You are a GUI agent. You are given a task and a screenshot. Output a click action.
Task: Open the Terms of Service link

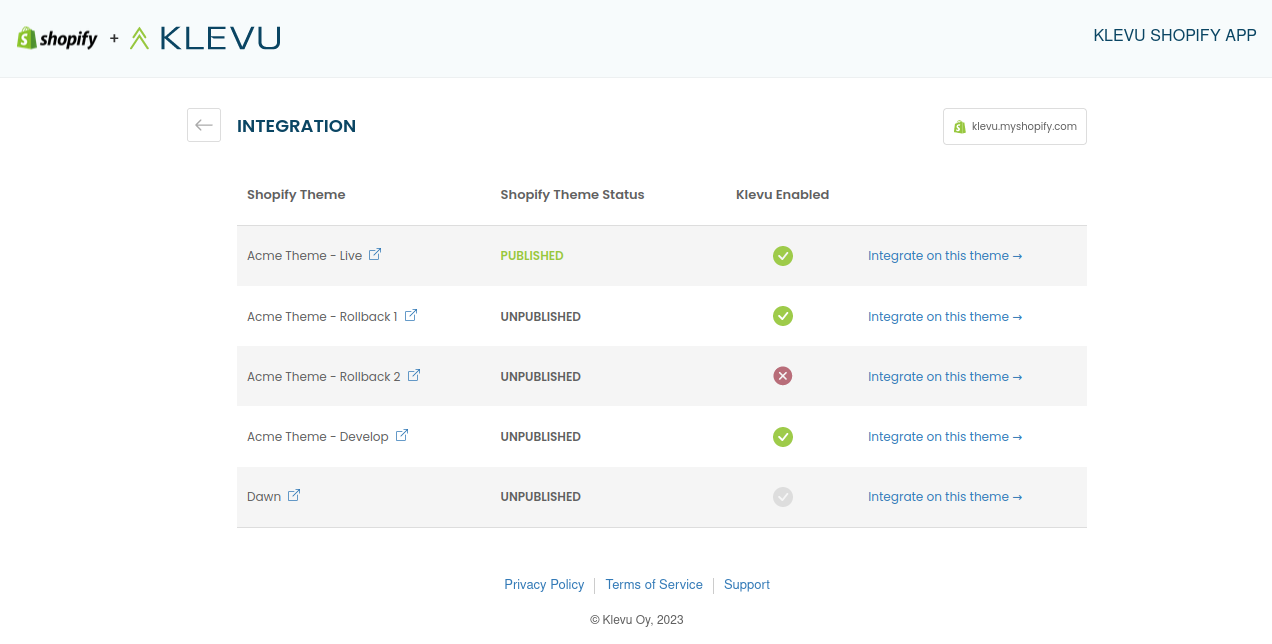point(654,585)
